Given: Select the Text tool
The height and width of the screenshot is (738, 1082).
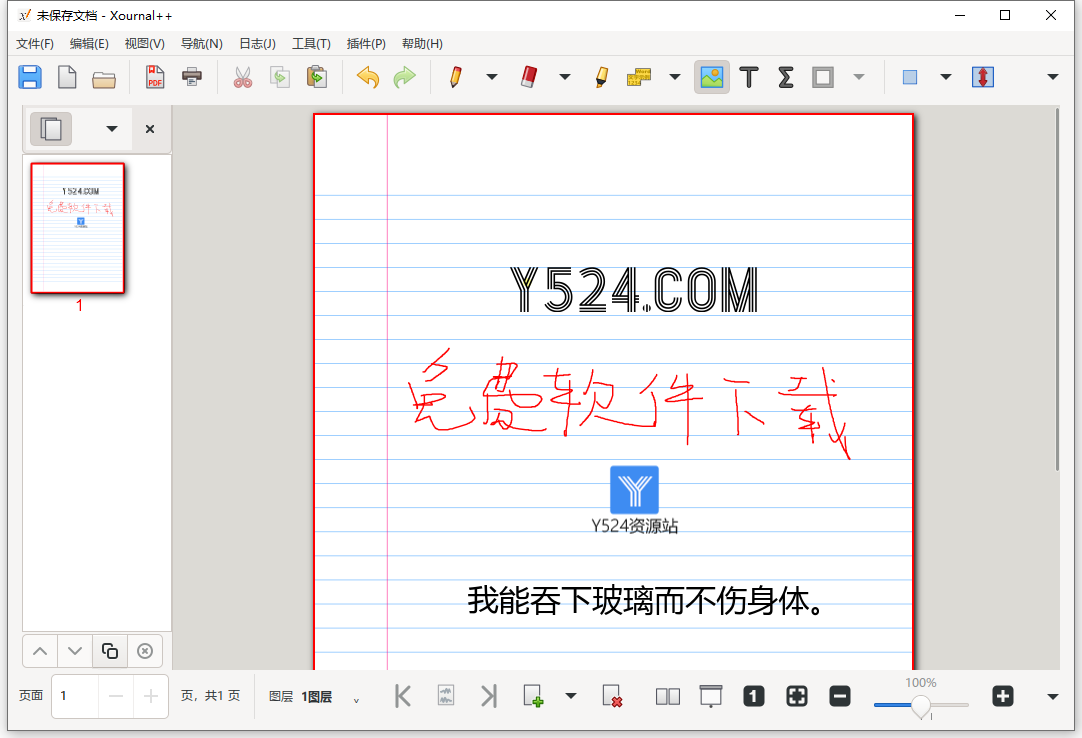Looking at the screenshot, I should (749, 77).
